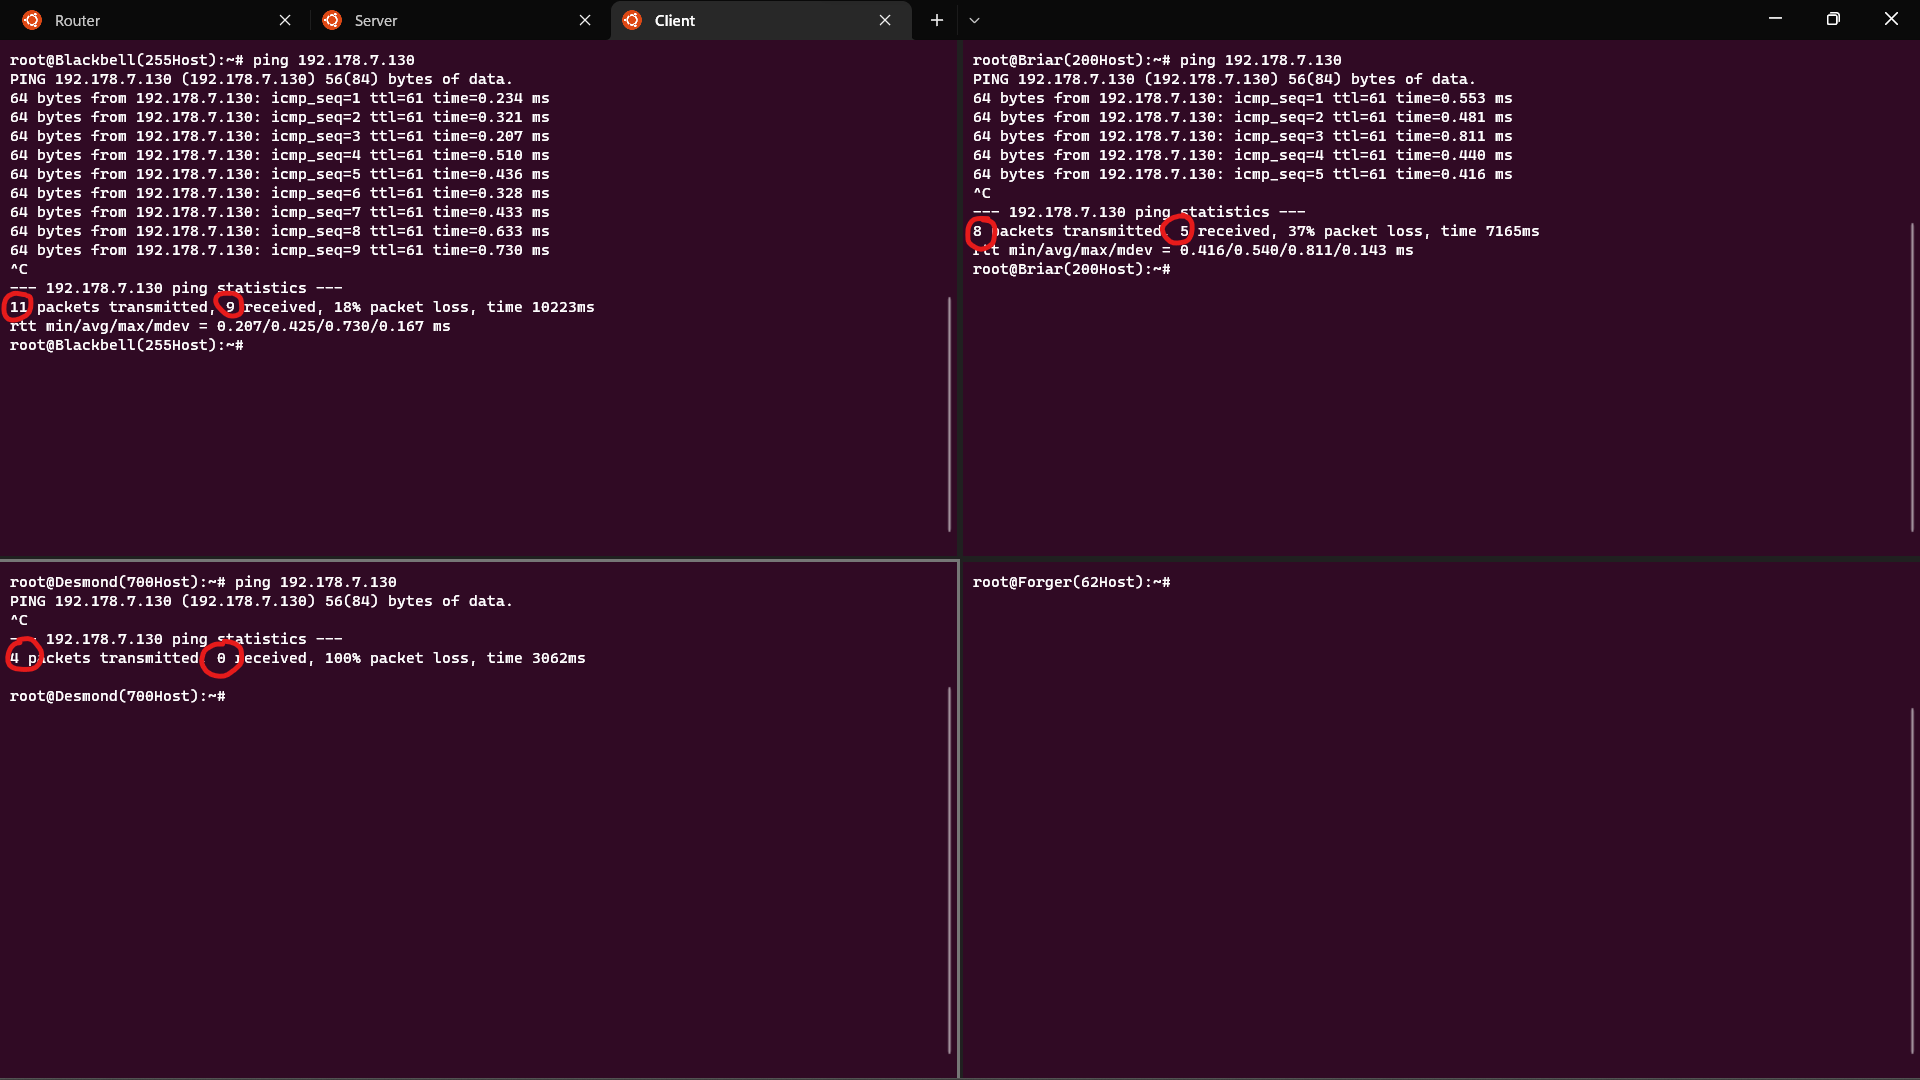Click the Ubuntu icon on Client tab
1920x1080 pixels.
[633, 20]
